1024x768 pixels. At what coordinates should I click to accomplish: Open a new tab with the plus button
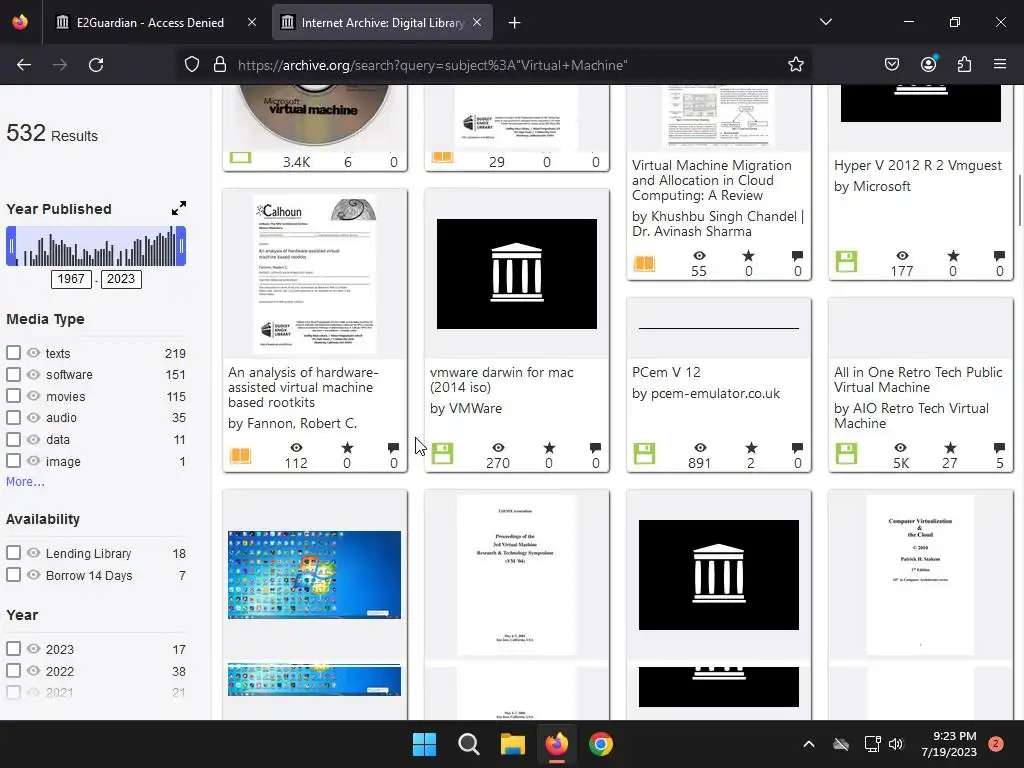coord(515,23)
